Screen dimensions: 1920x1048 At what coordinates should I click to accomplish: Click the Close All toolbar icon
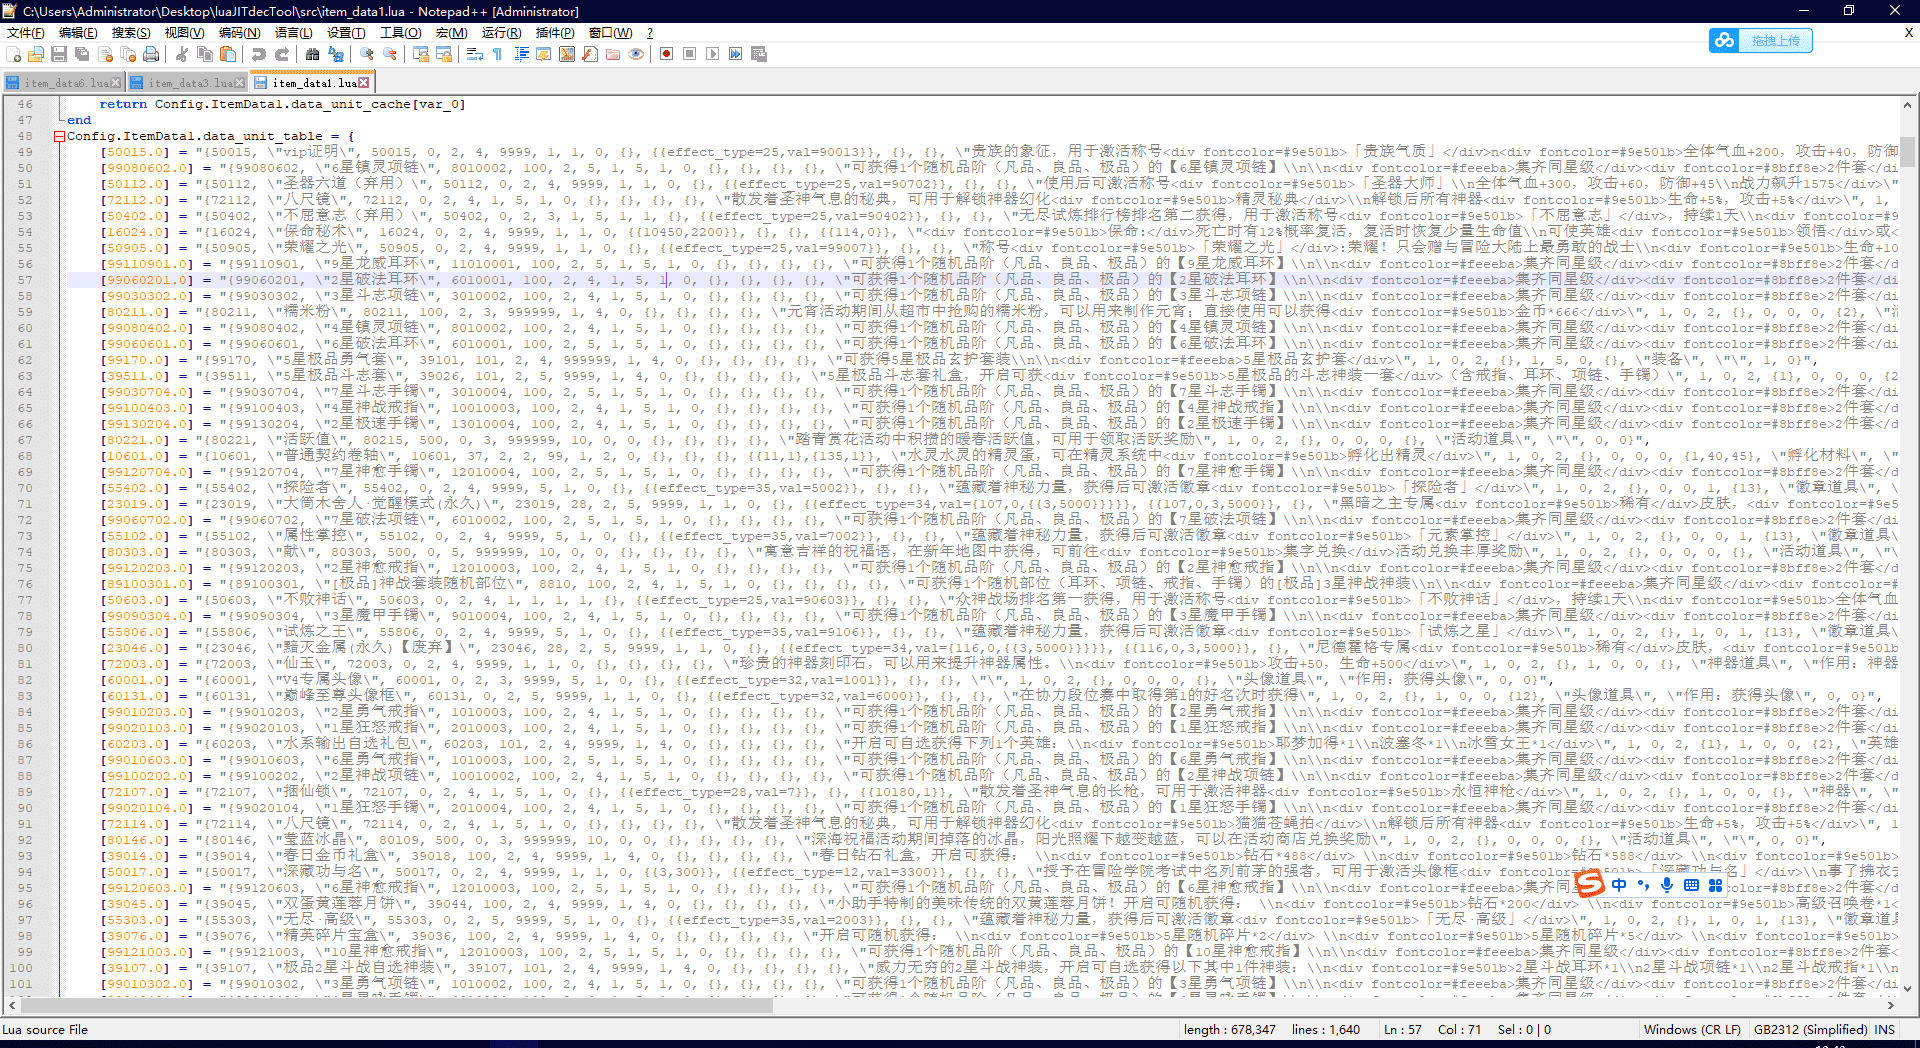pyautogui.click(x=128, y=54)
